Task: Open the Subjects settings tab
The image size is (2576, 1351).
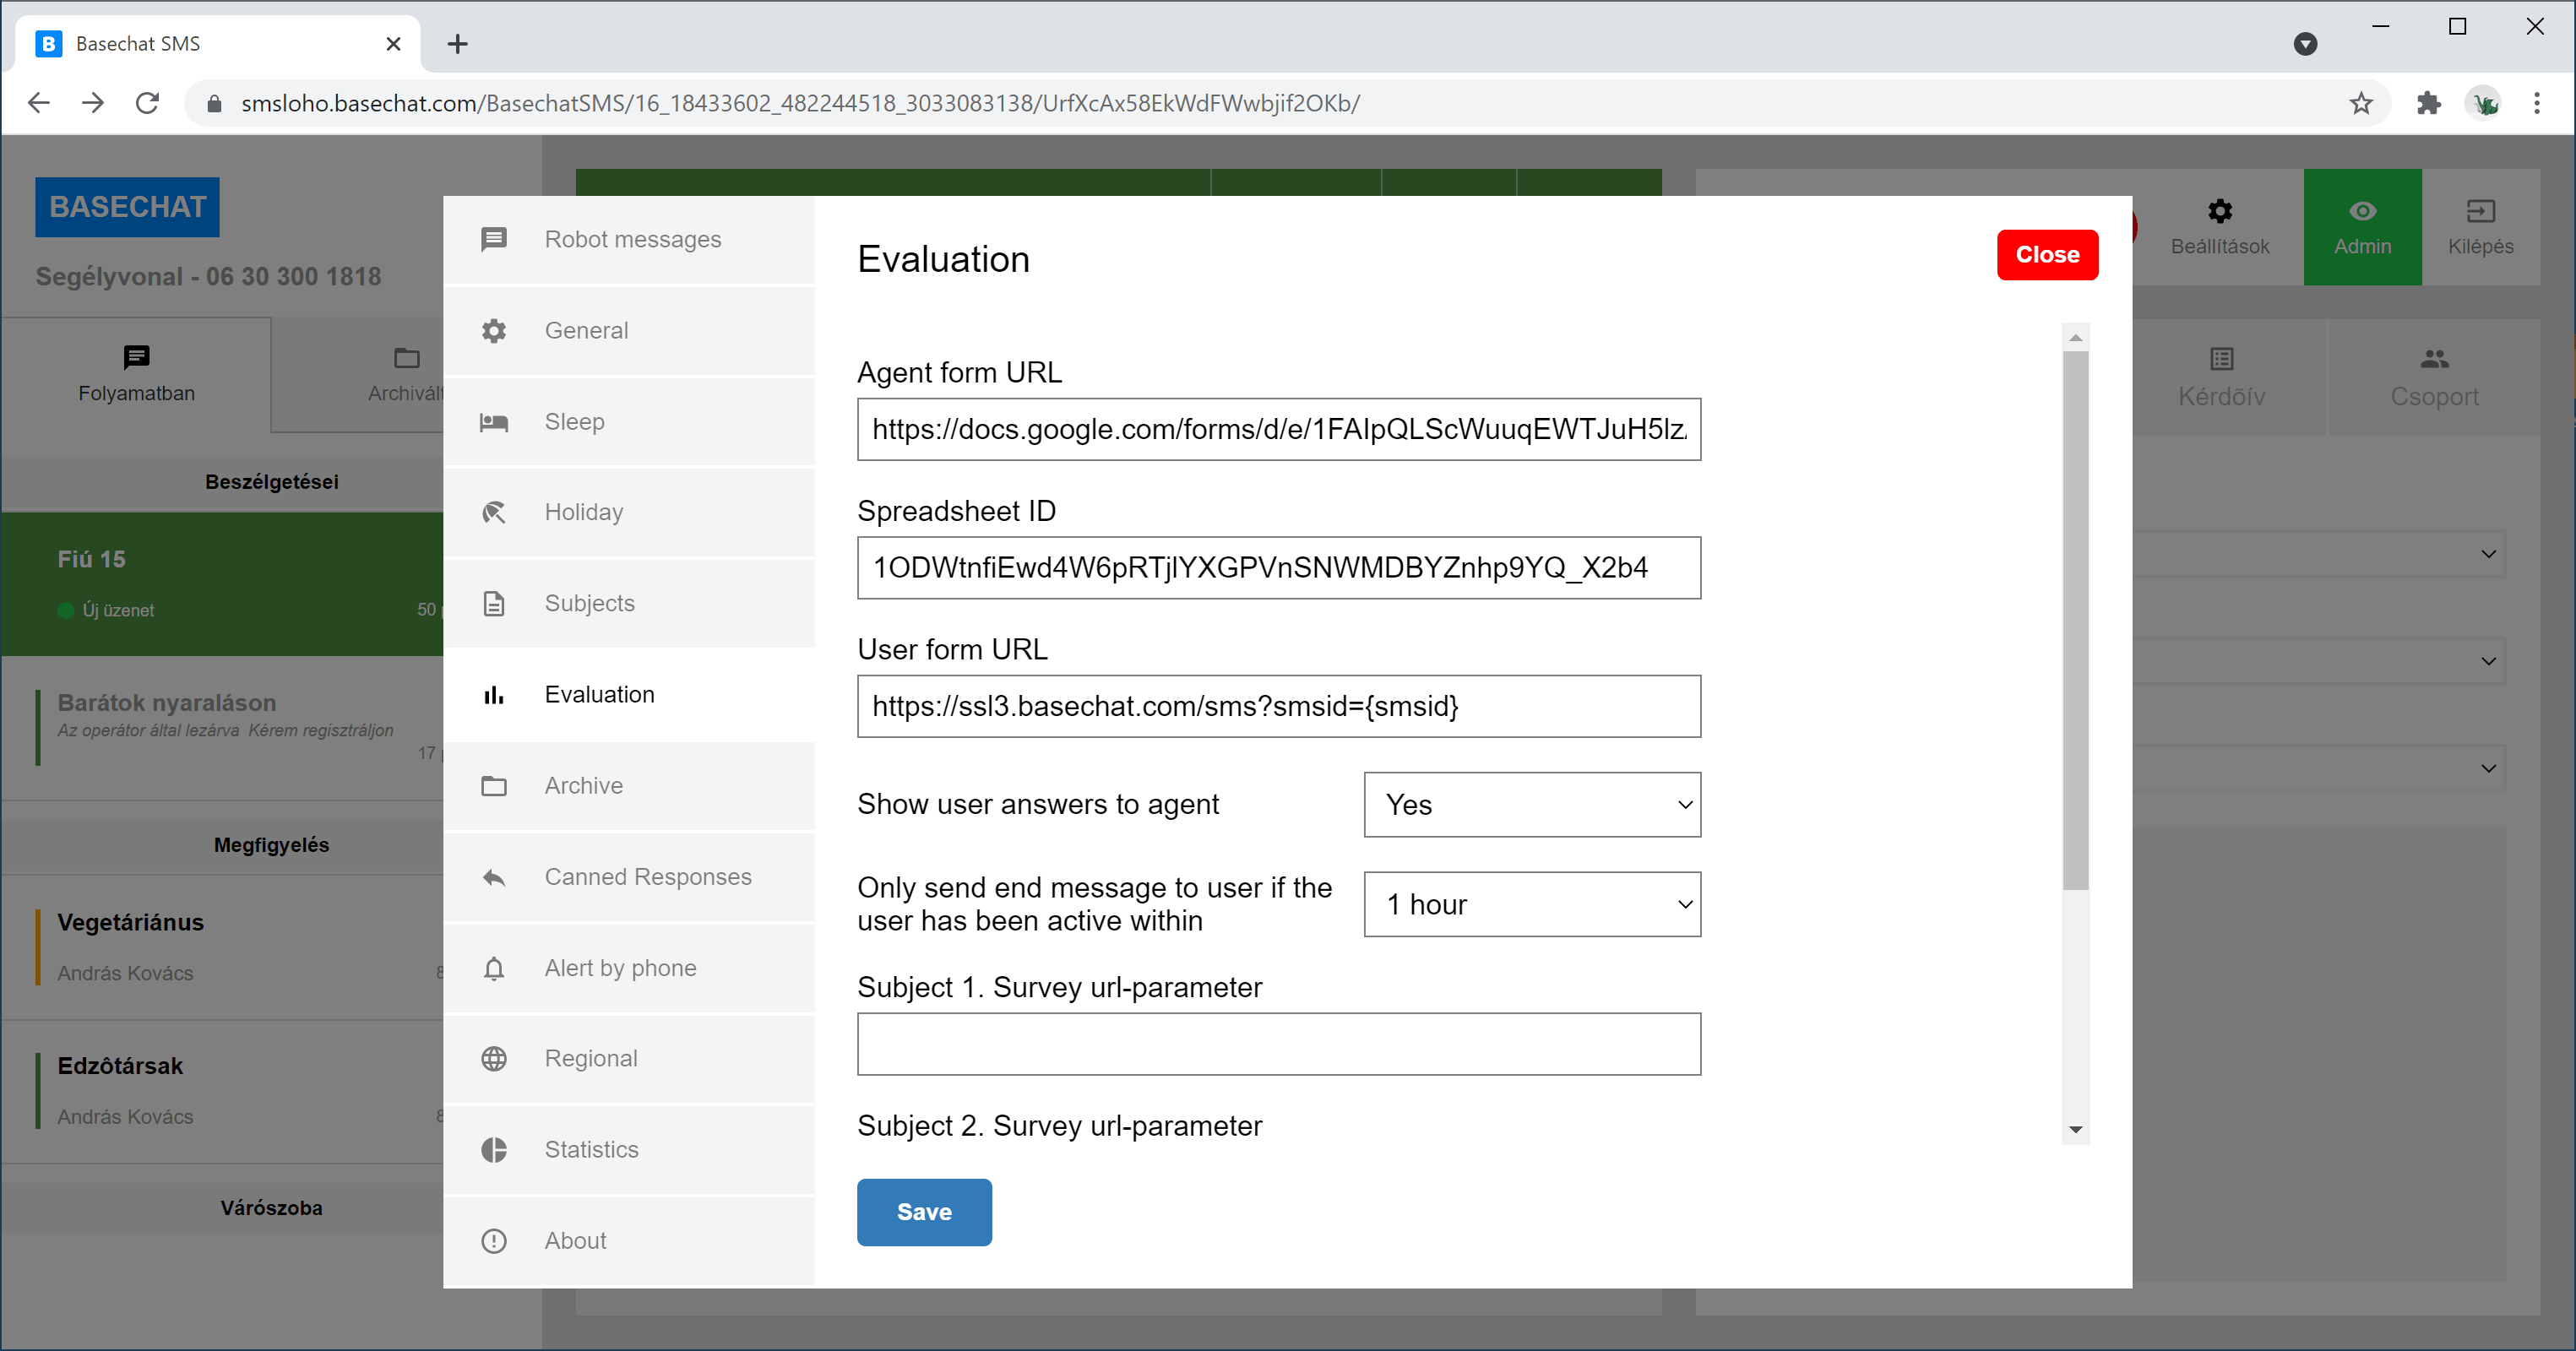Action: click(x=589, y=604)
